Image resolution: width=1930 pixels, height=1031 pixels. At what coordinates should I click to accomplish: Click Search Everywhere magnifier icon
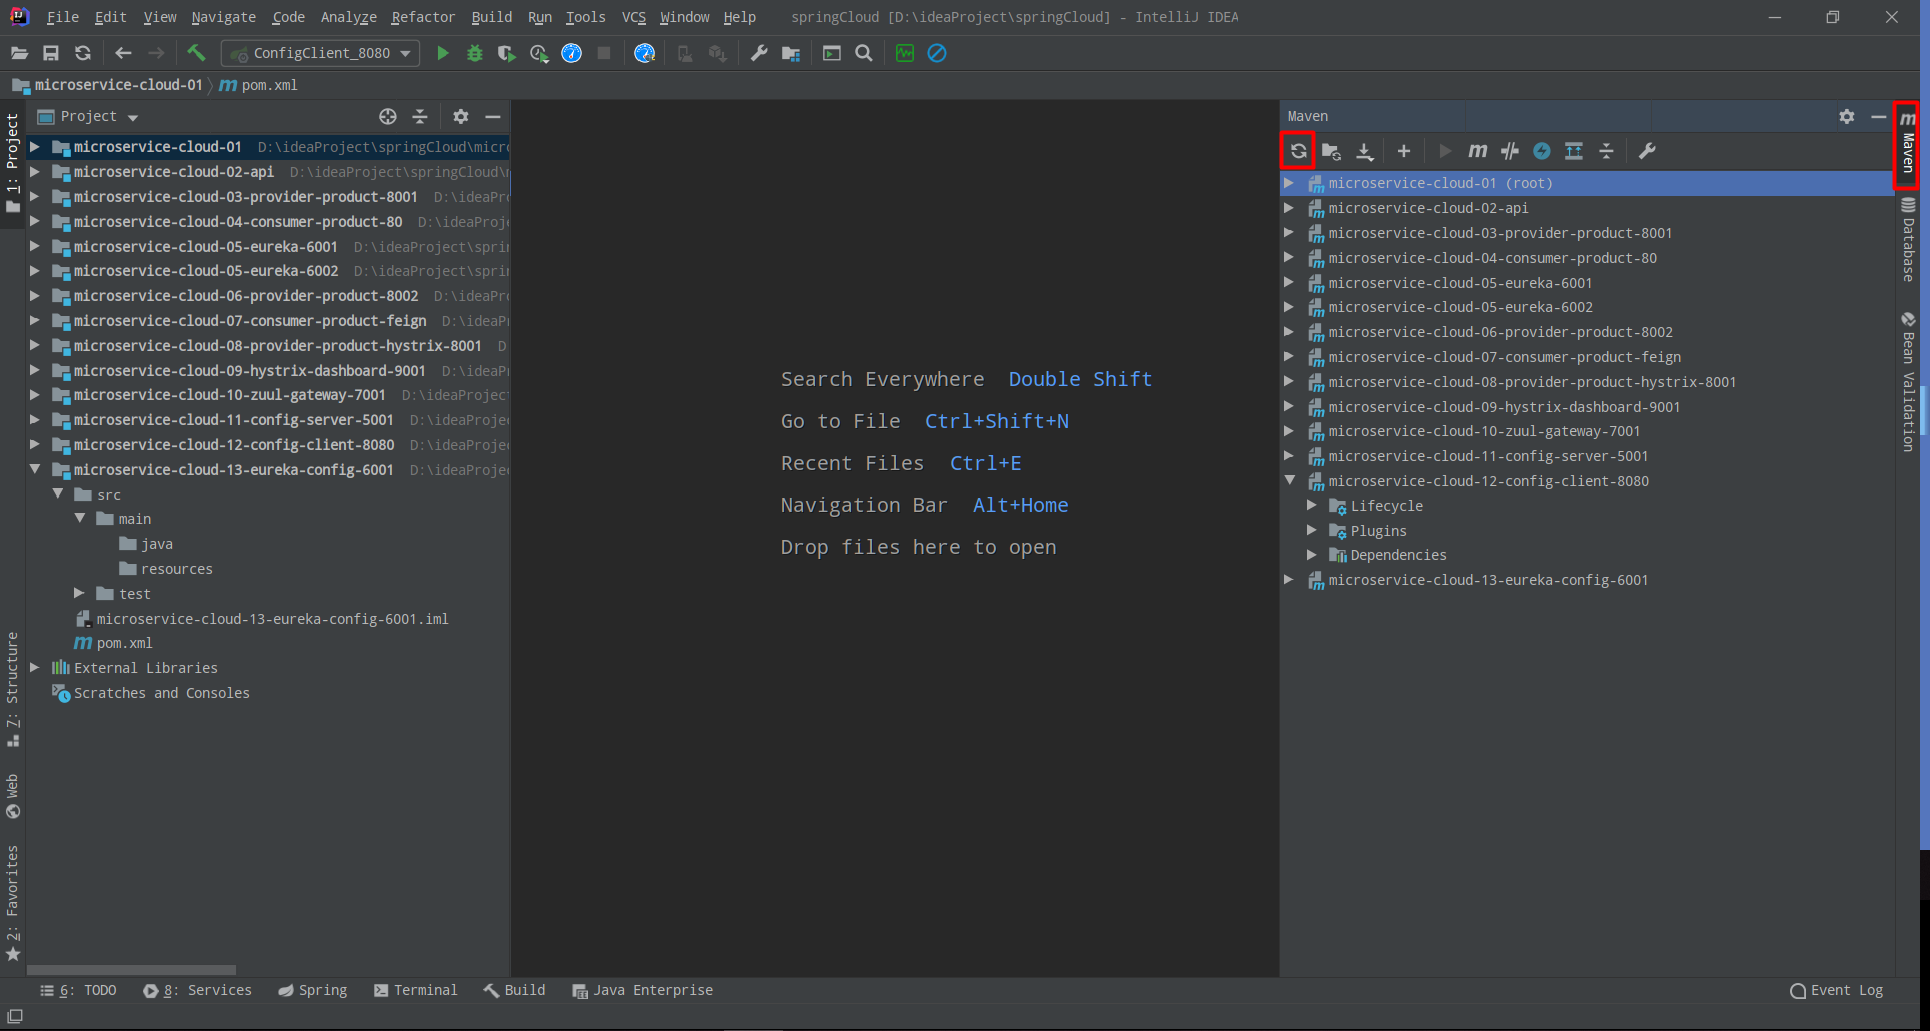864,53
